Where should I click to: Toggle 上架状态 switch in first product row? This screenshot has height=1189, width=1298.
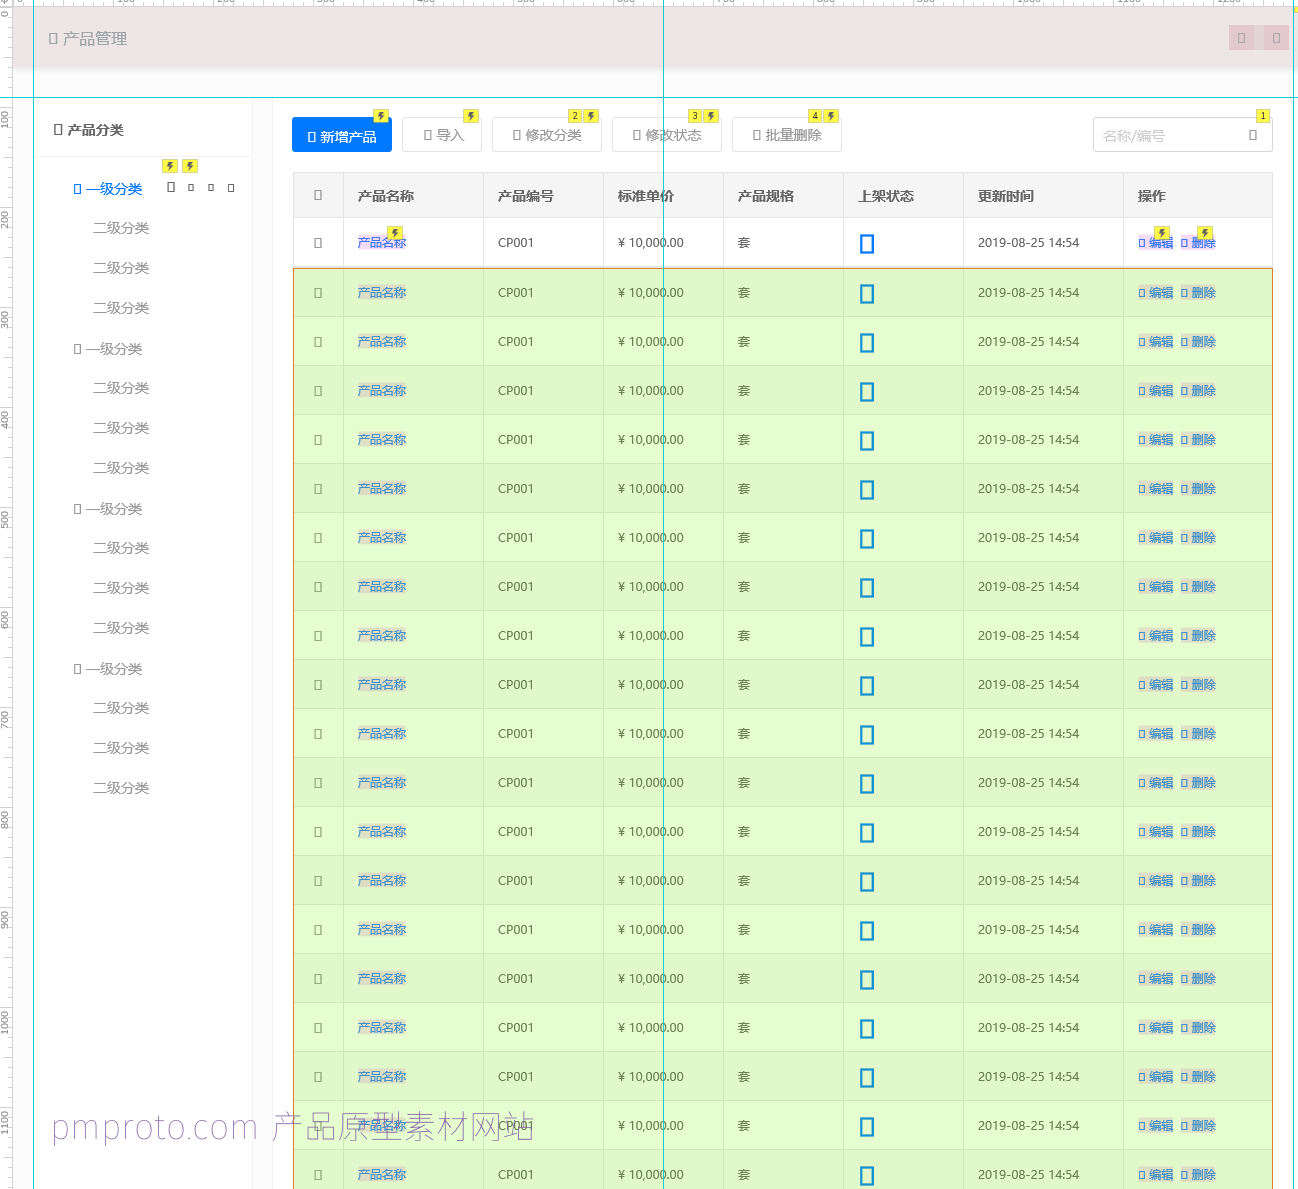point(867,244)
